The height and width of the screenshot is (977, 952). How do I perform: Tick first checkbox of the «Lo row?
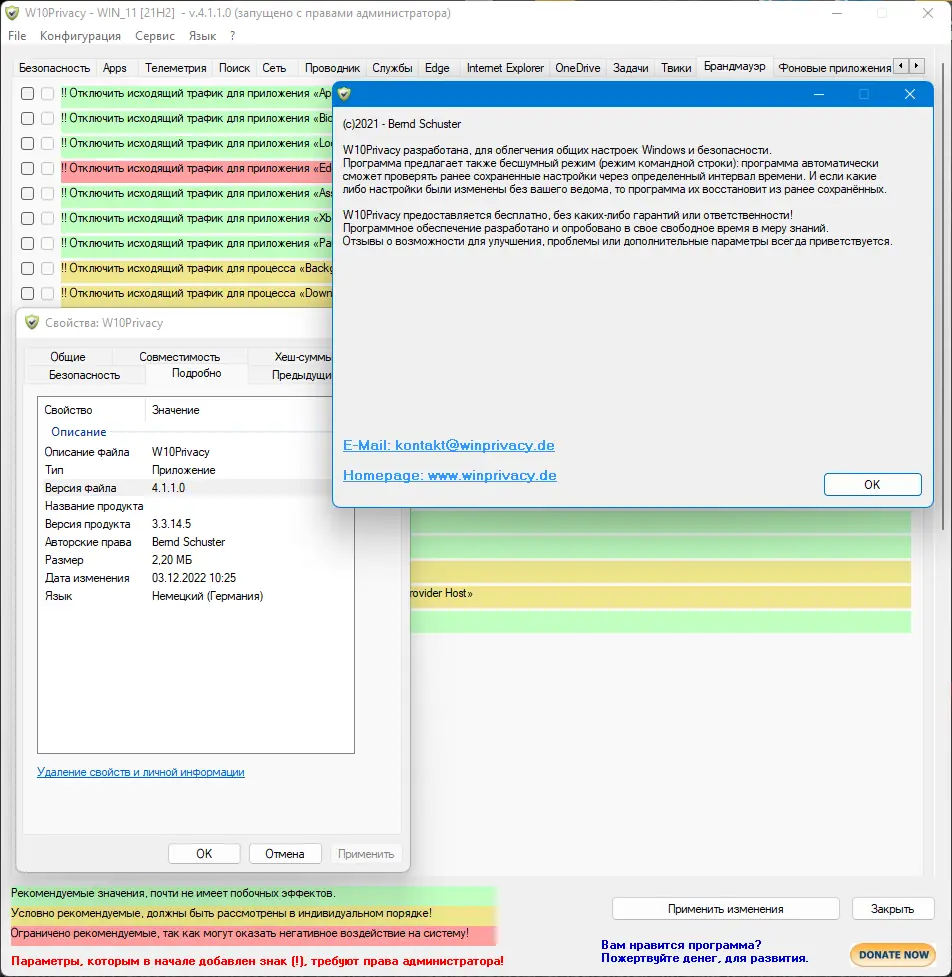(27, 143)
